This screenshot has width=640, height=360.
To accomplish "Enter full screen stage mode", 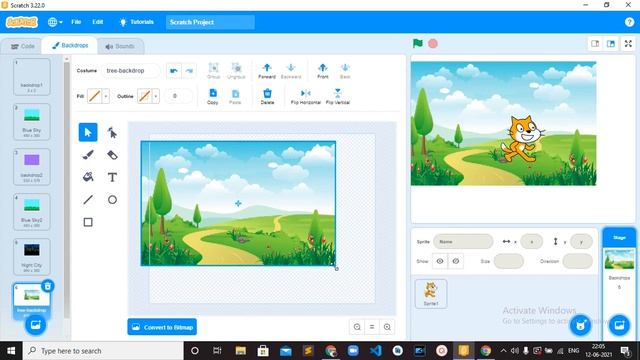I will 628,44.
